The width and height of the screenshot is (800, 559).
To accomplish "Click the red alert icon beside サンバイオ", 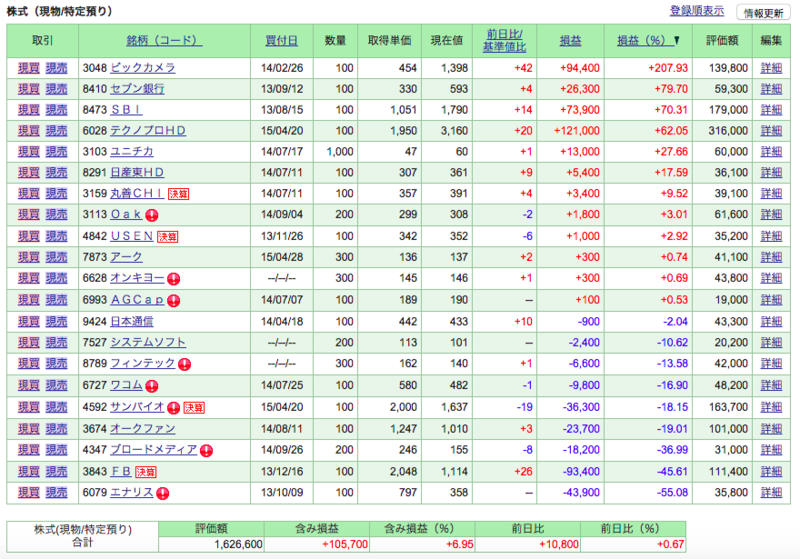I will tap(173, 408).
